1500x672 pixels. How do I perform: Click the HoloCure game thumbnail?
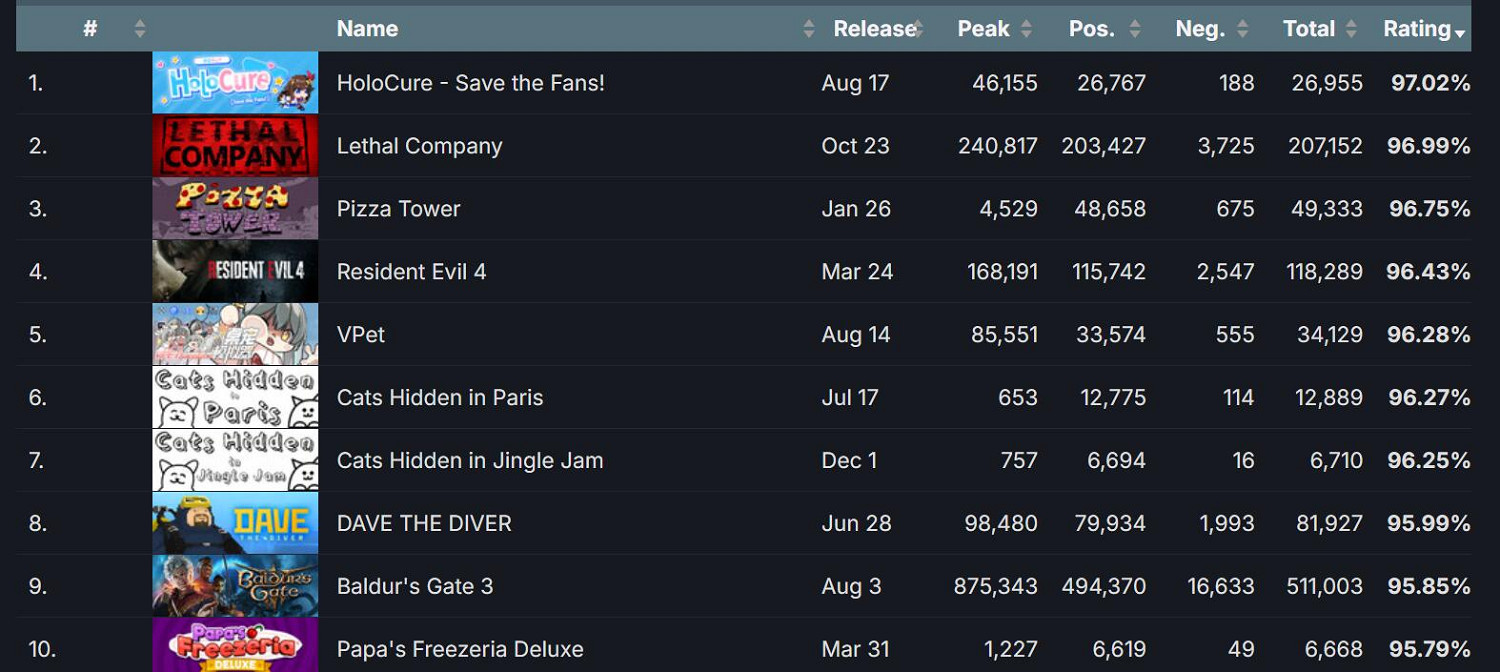[x=235, y=83]
